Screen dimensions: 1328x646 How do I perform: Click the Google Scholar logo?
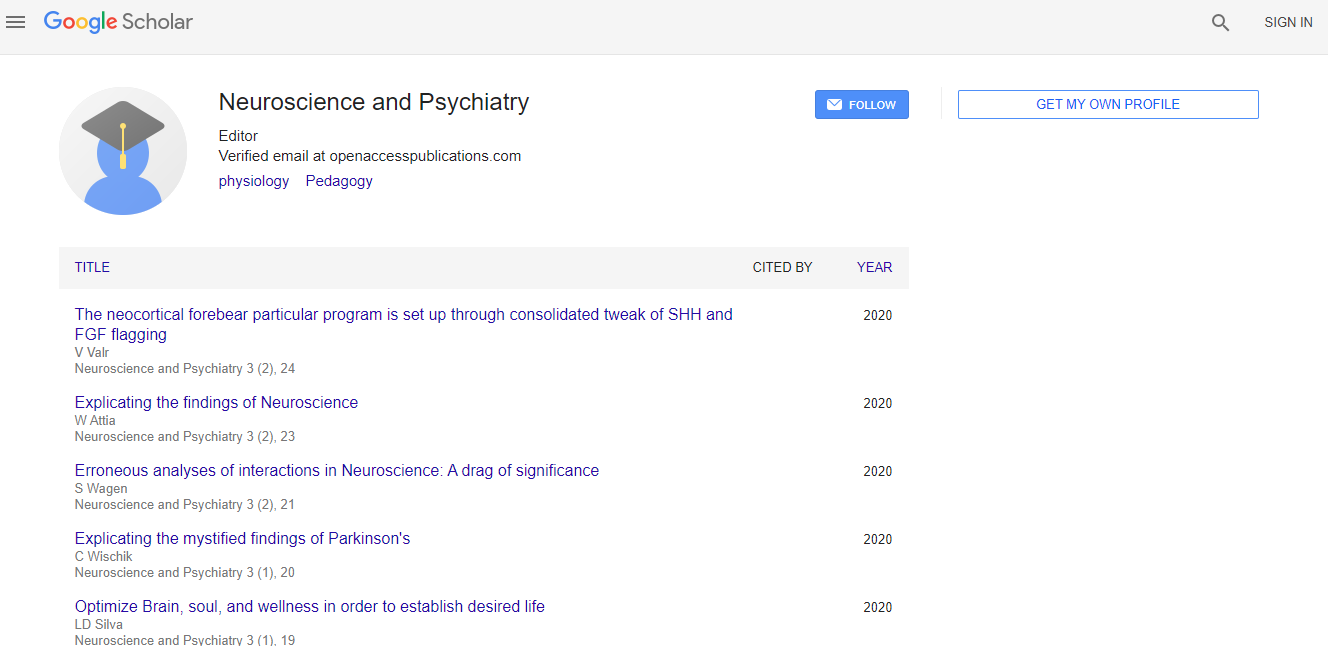click(x=118, y=22)
